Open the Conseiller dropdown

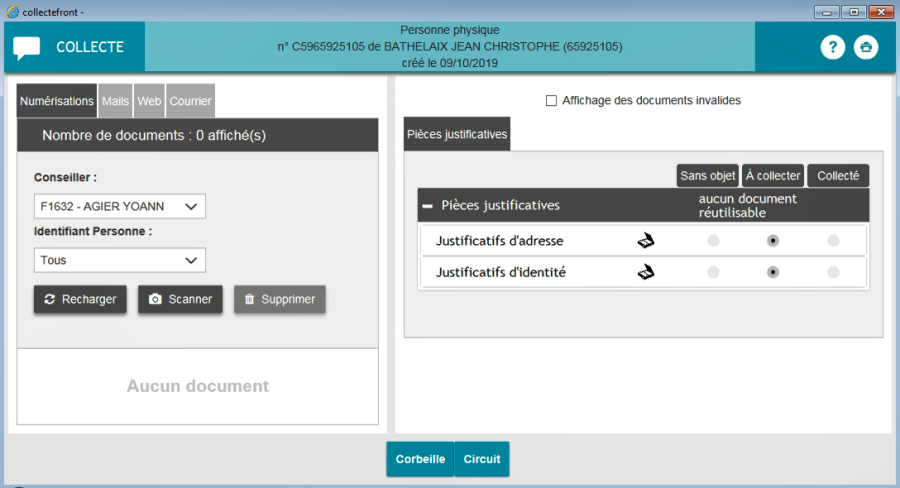(119, 206)
